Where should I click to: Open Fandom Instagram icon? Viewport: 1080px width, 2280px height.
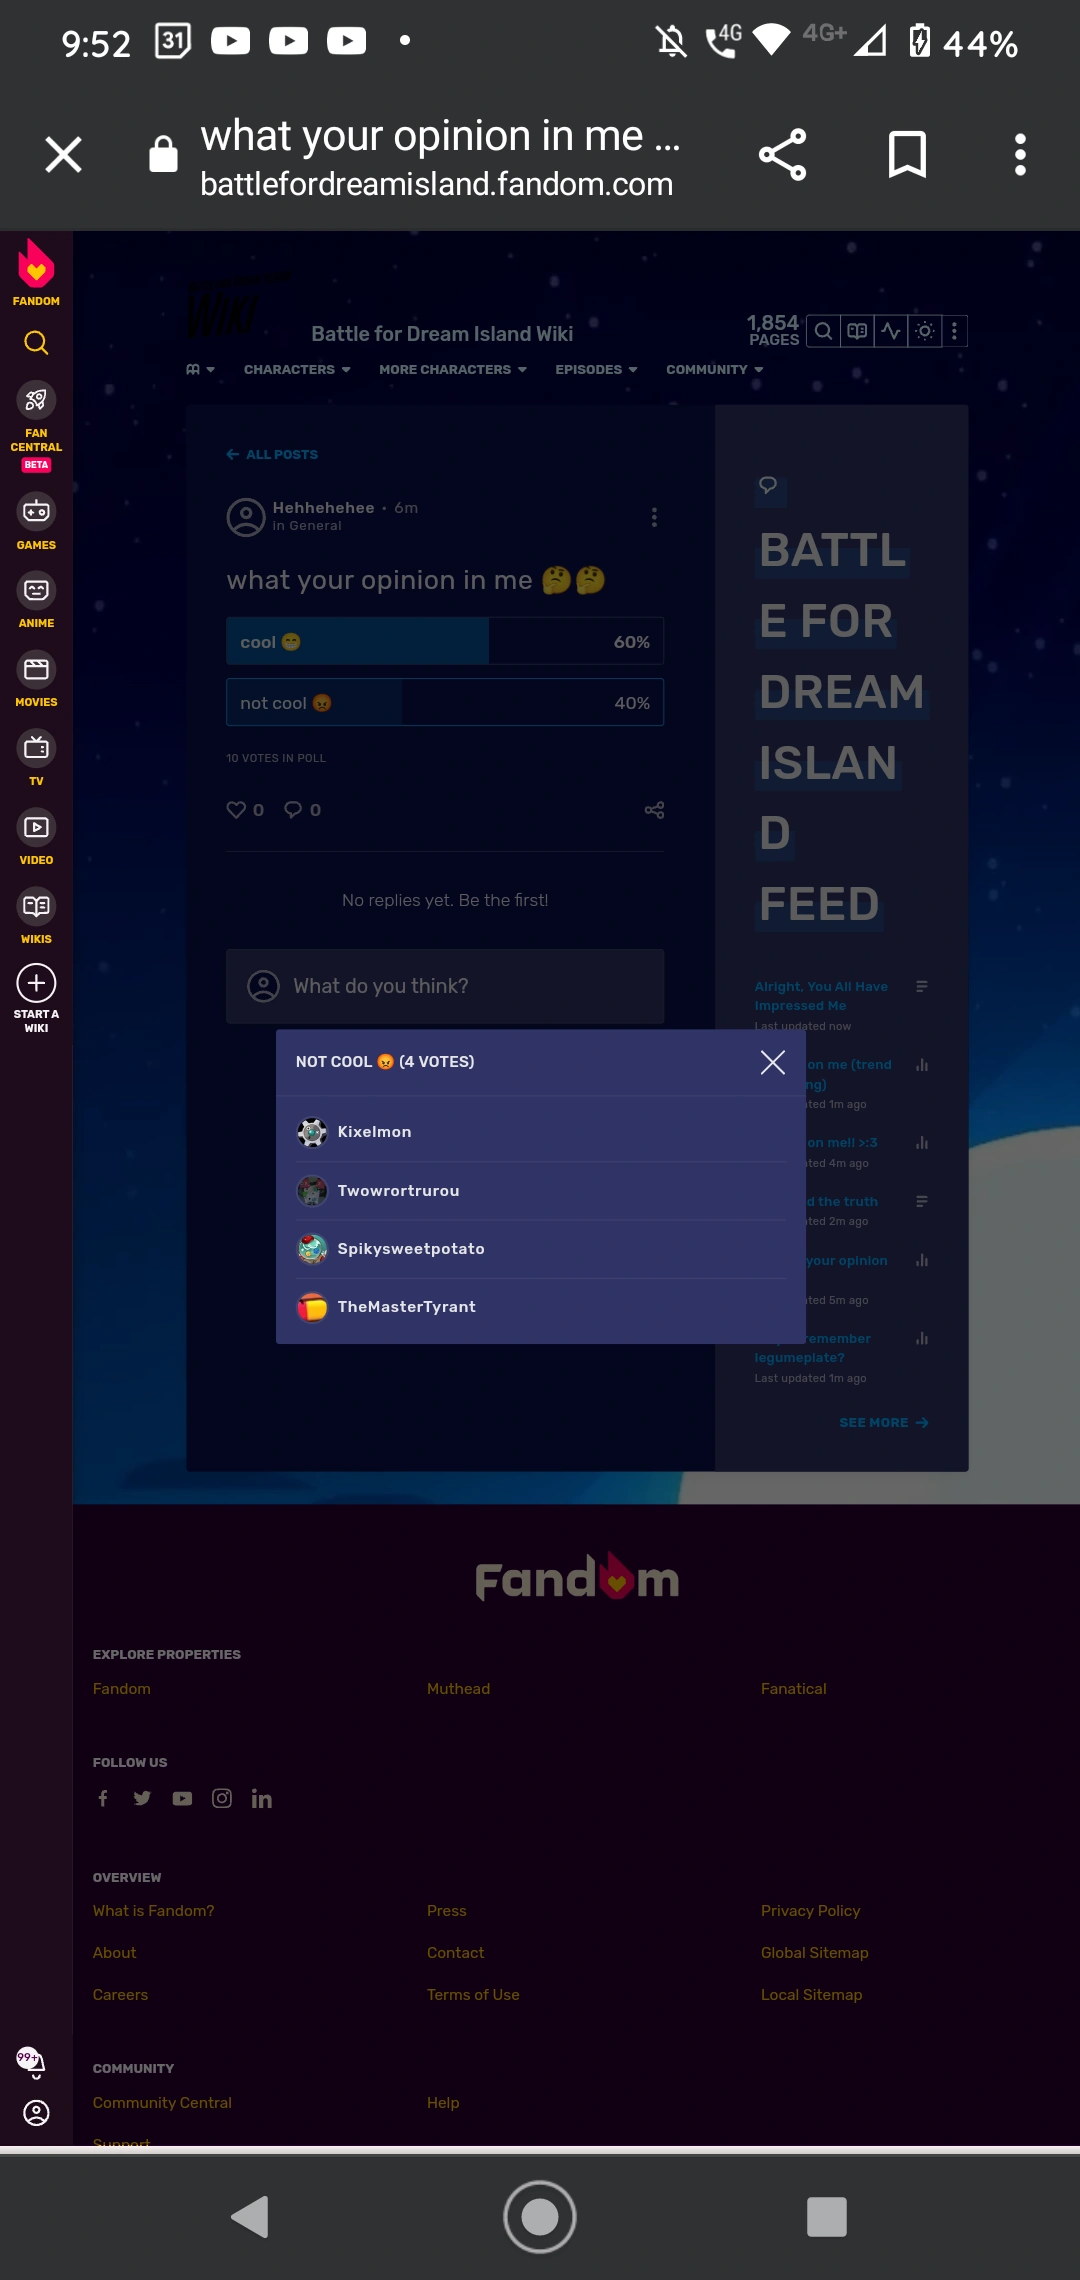click(x=222, y=1799)
